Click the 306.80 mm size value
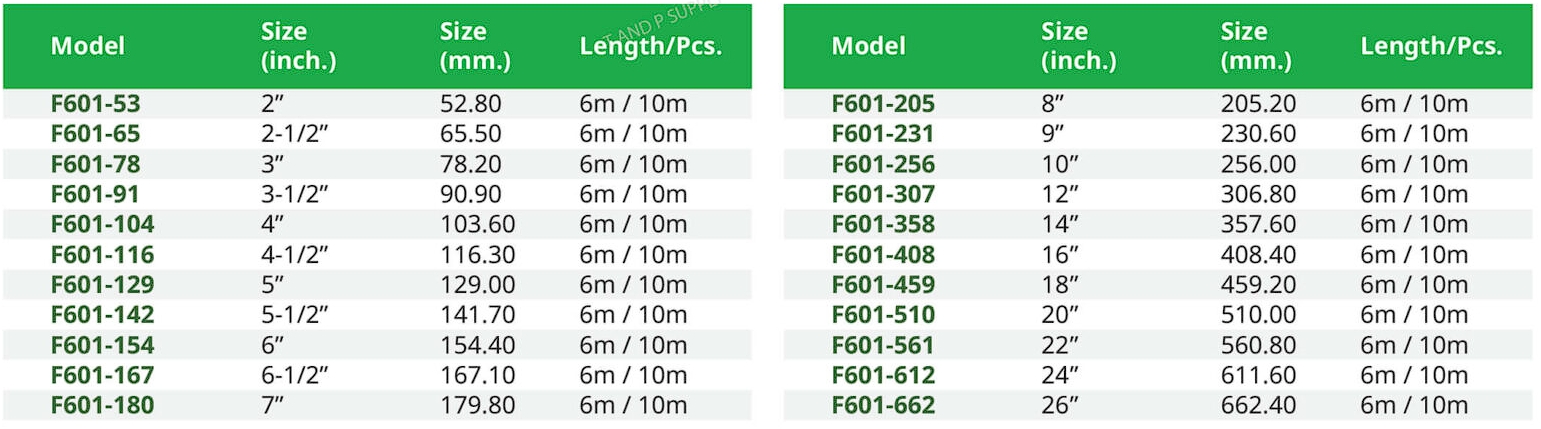Image resolution: width=1541 pixels, height=429 pixels. click(1258, 194)
